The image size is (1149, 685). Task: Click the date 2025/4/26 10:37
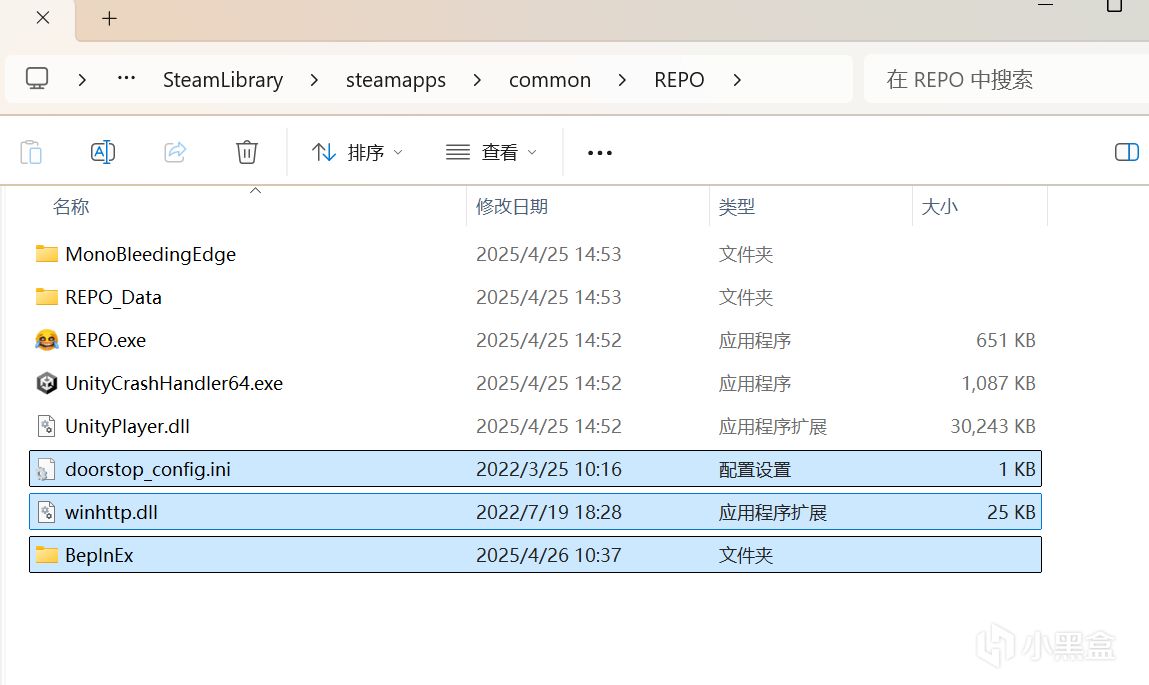coord(549,555)
